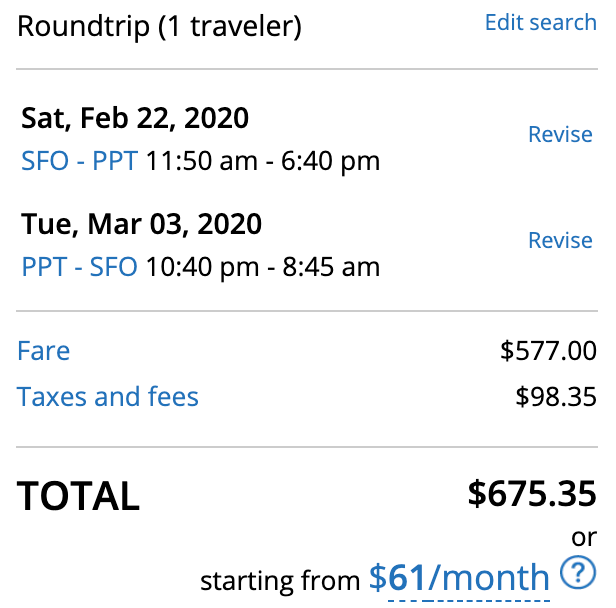The image size is (616, 608).
Task: Click the question mark help icon
Action: tap(578, 573)
